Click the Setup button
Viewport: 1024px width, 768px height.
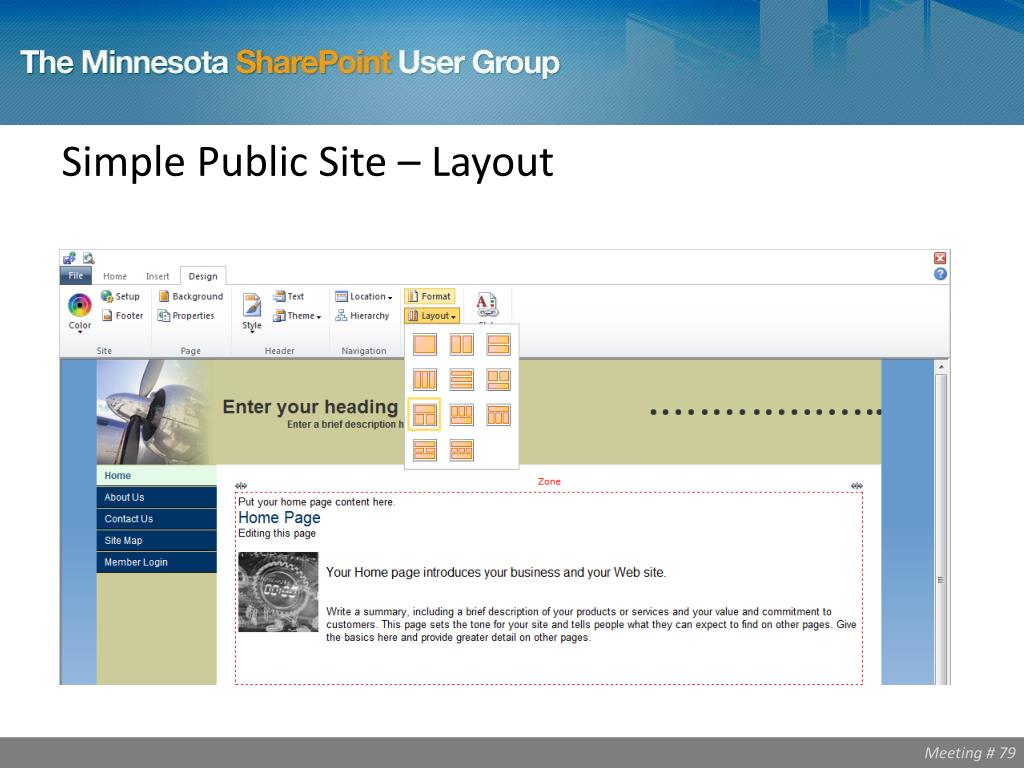point(120,296)
